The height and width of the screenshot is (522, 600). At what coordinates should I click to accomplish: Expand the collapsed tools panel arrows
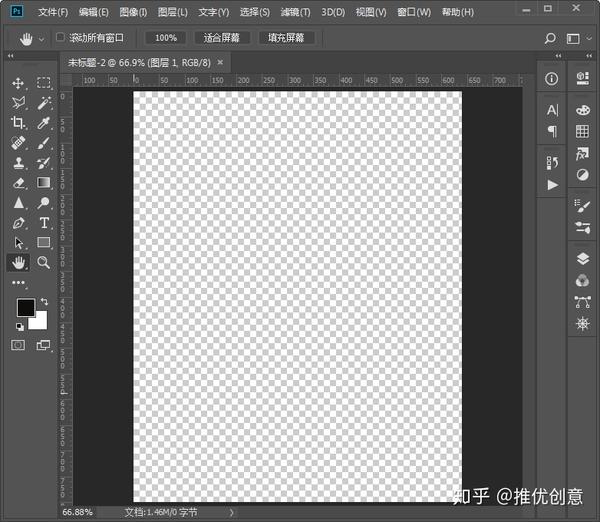[x=11, y=56]
